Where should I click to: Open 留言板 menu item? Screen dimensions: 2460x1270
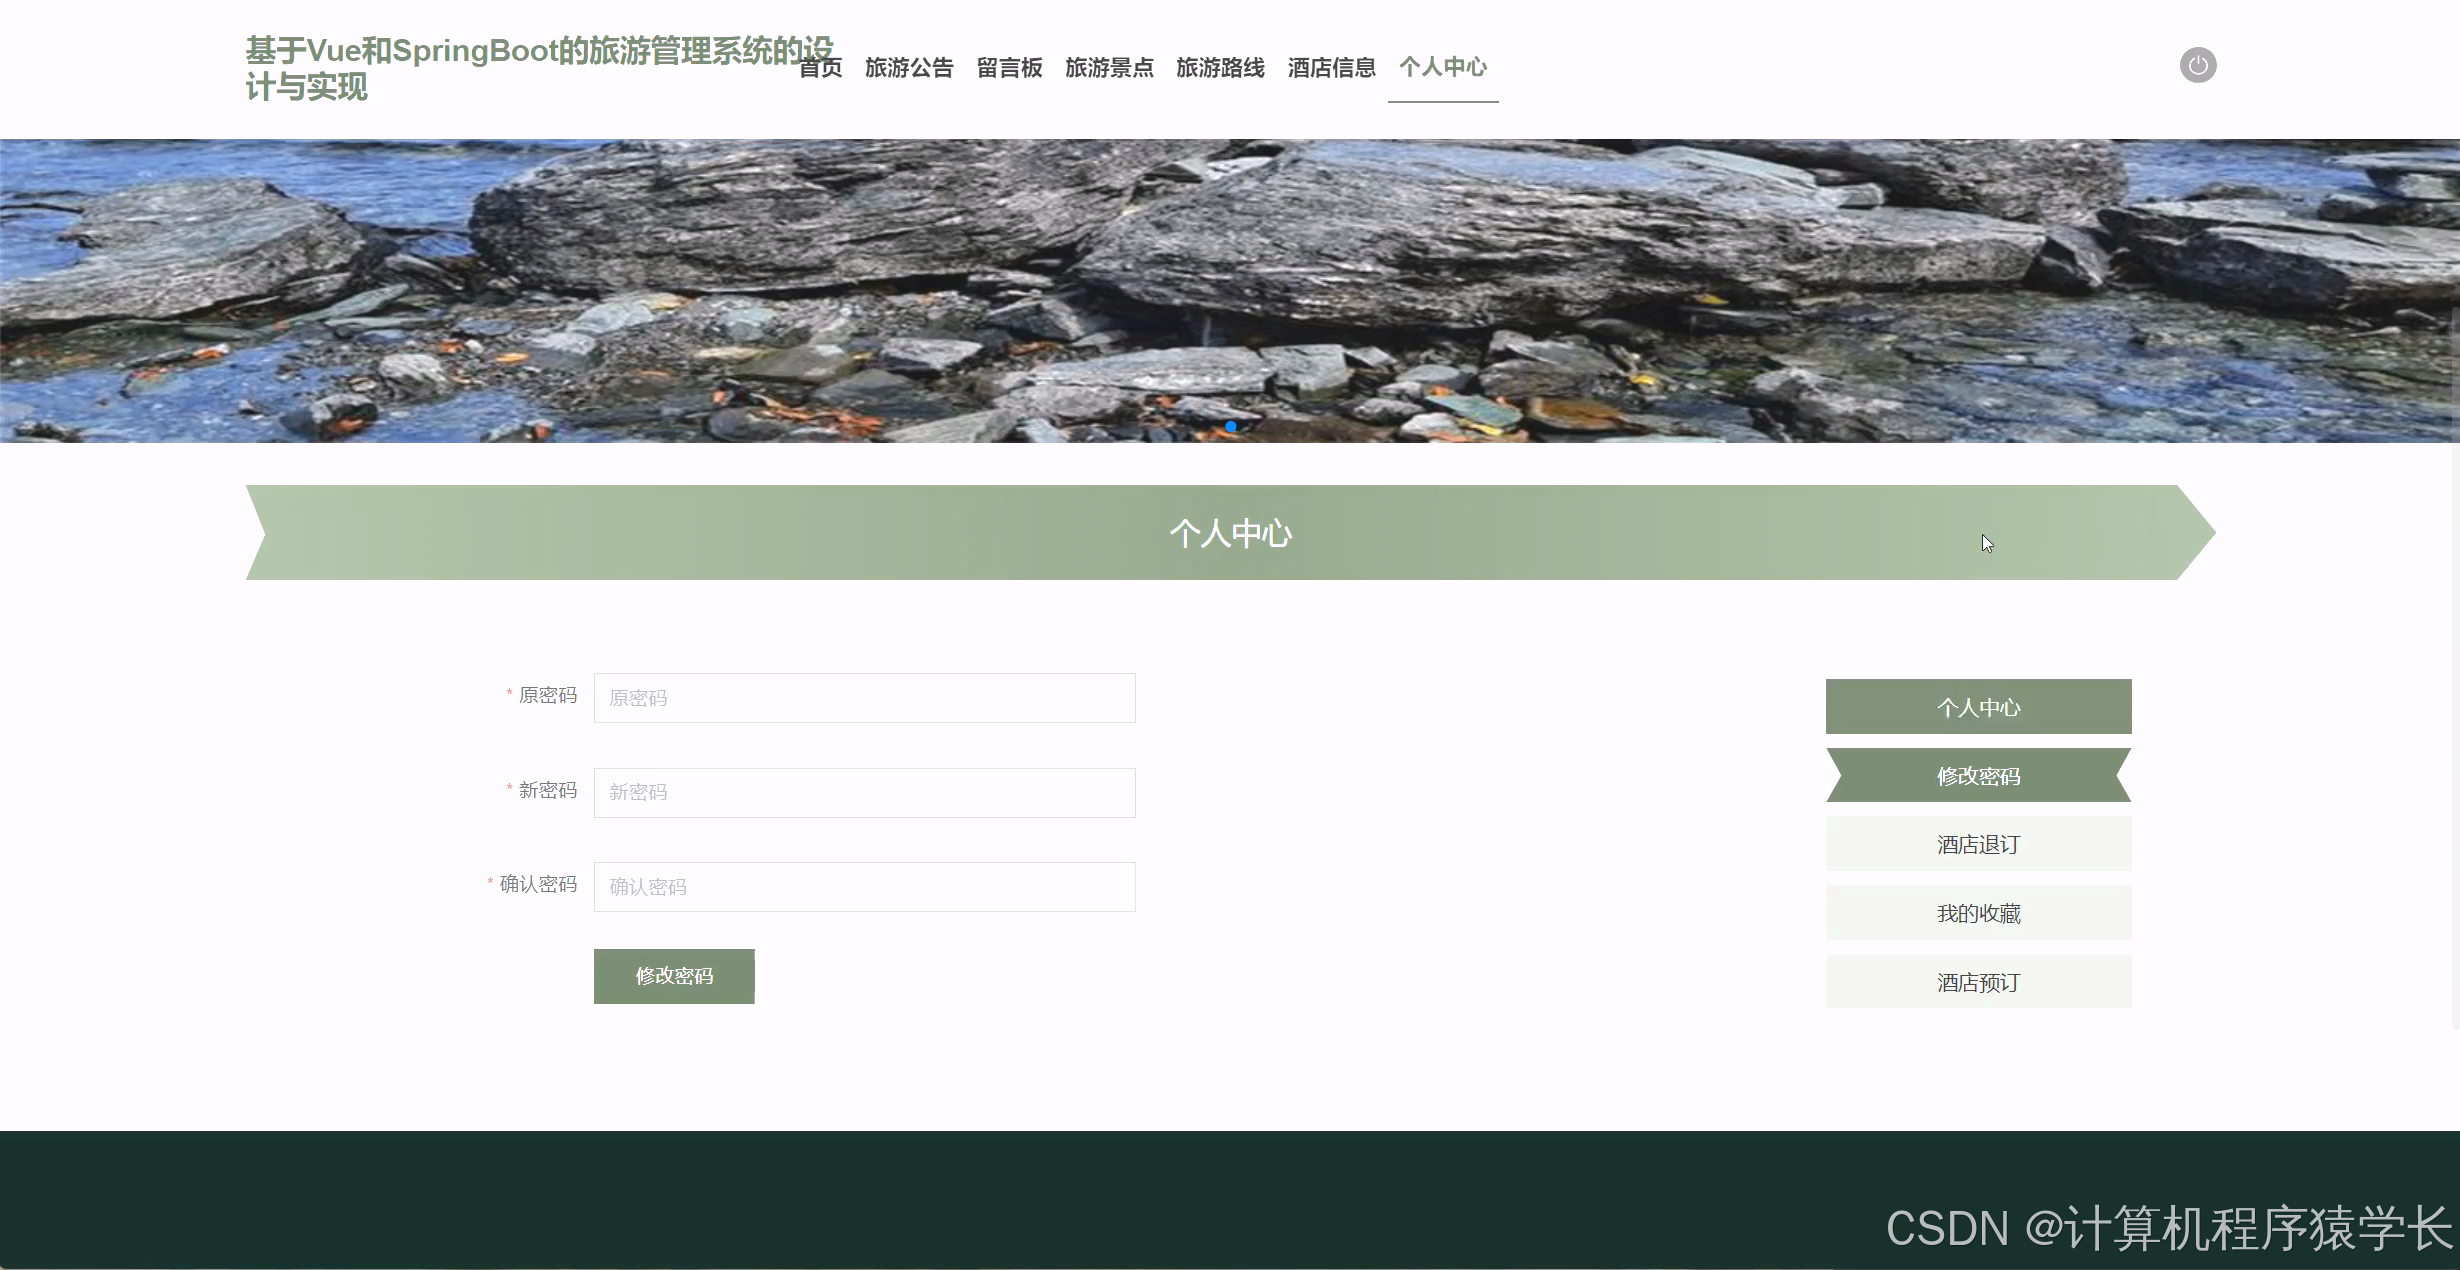click(x=1009, y=68)
